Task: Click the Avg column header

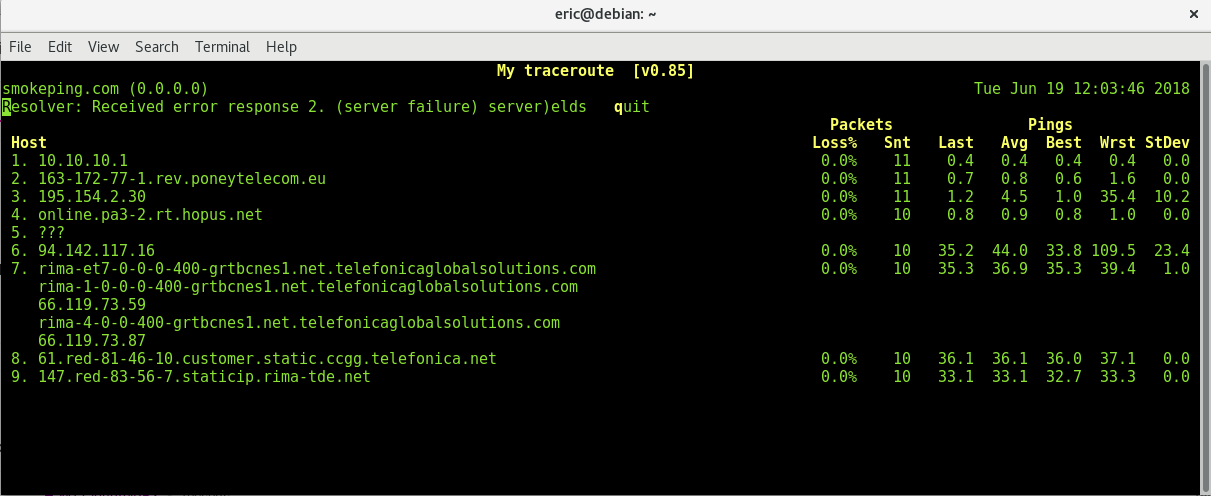Action: click(x=1014, y=143)
